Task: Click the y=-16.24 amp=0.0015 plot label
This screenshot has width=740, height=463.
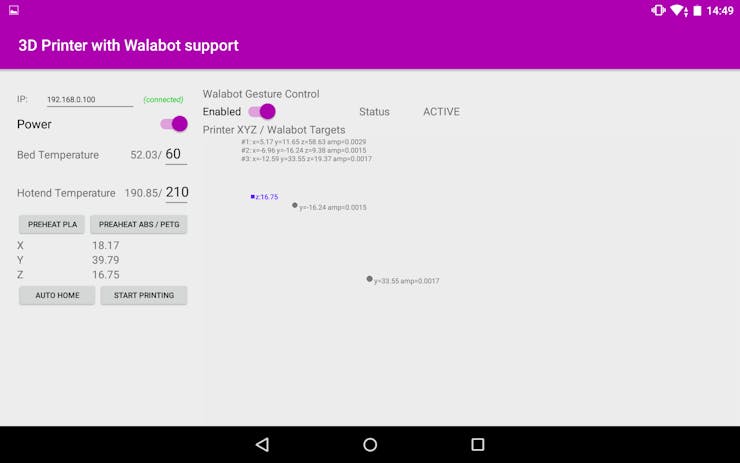Action: tap(333, 207)
